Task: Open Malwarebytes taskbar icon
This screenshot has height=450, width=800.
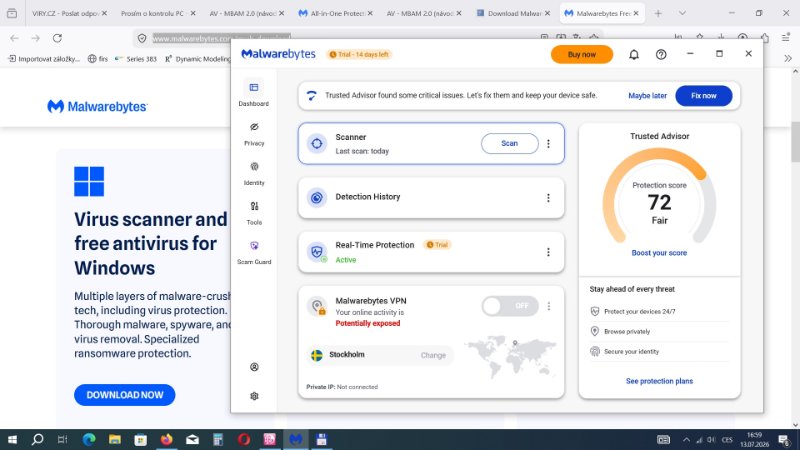Action: [296, 439]
